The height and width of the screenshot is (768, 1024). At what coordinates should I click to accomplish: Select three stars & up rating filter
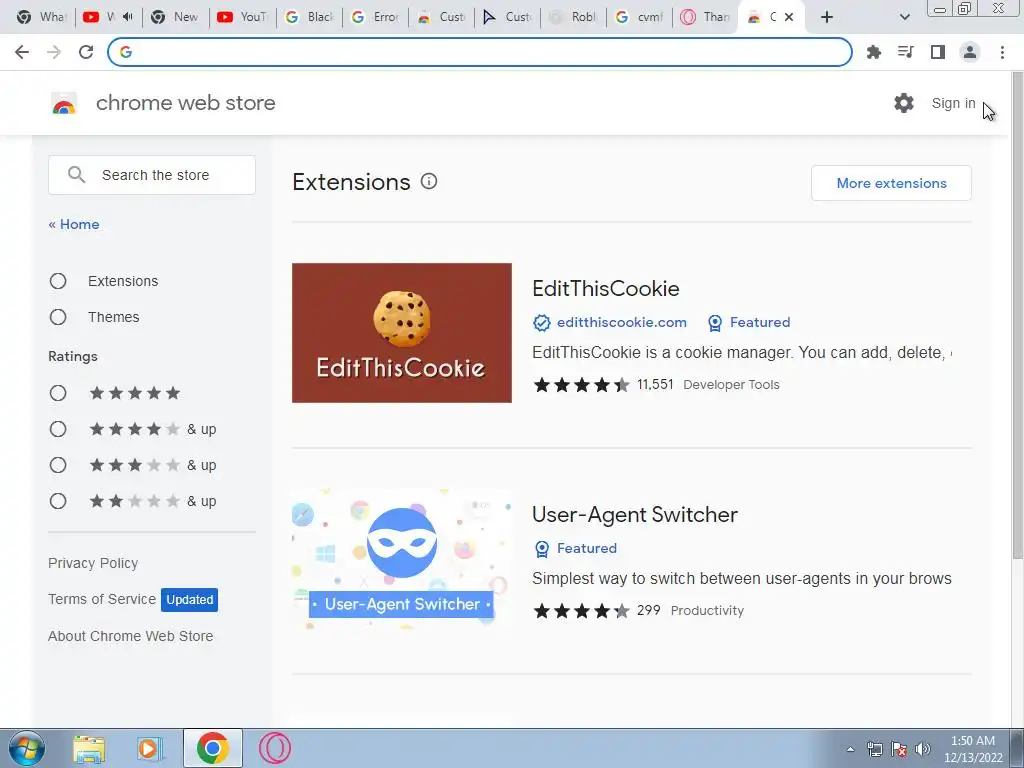click(58, 465)
